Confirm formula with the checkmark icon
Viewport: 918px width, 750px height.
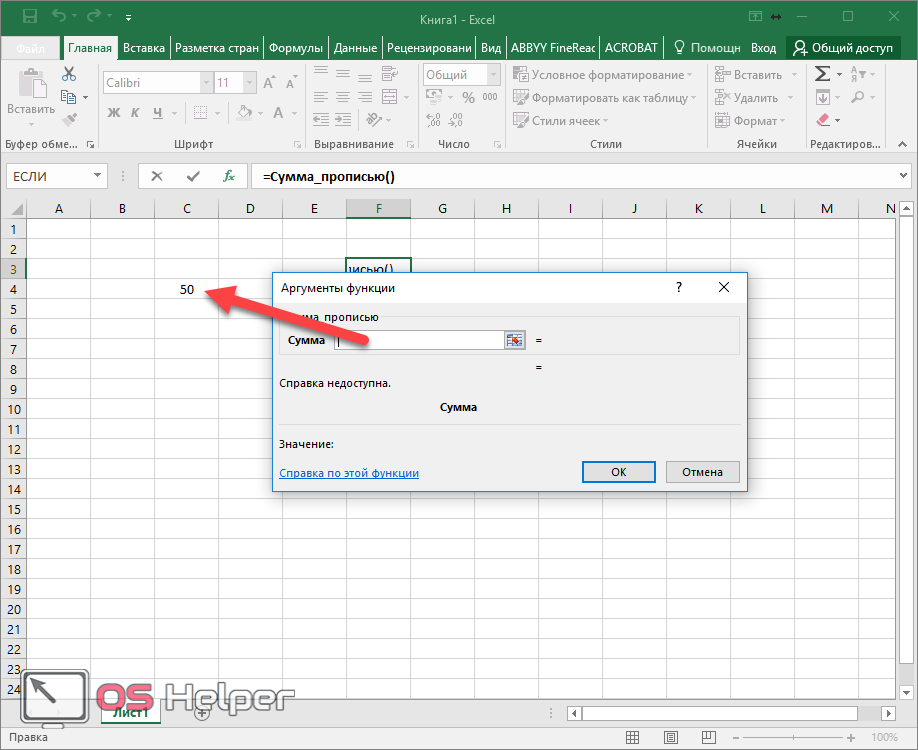click(x=193, y=176)
